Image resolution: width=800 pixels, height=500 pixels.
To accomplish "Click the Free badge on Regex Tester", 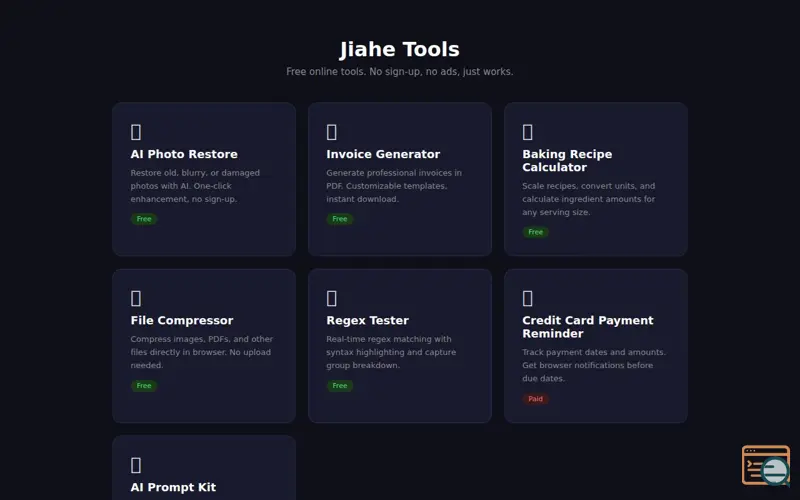I will pyautogui.click(x=340, y=386).
